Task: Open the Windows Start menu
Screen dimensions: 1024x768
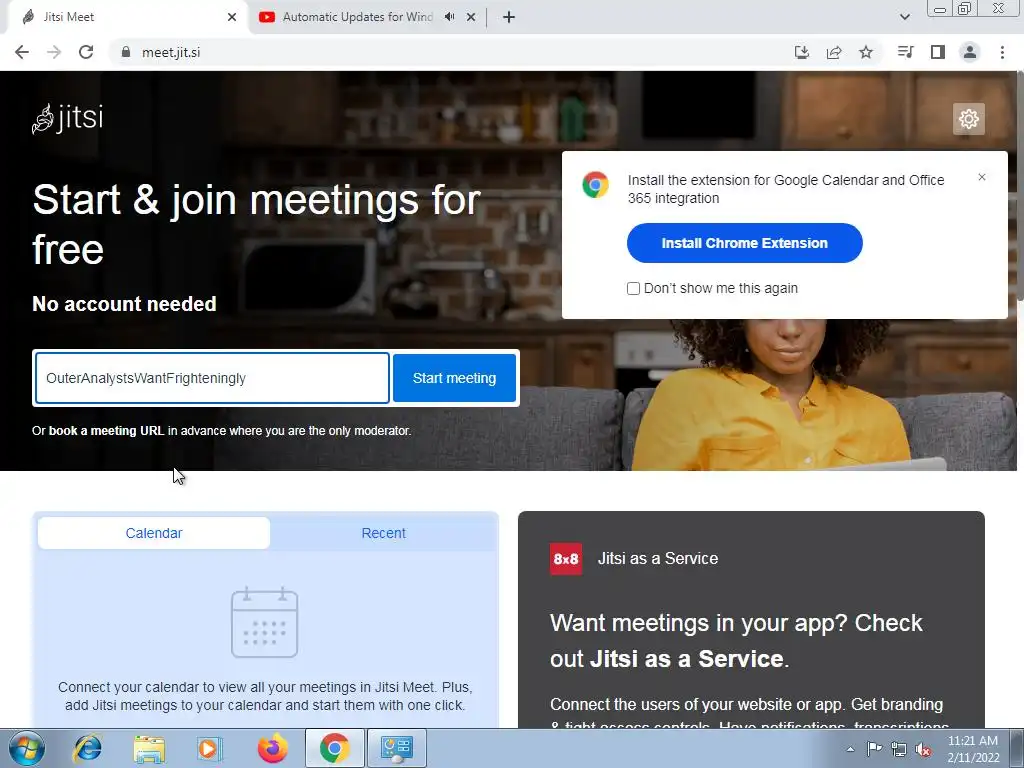Action: pyautogui.click(x=27, y=748)
